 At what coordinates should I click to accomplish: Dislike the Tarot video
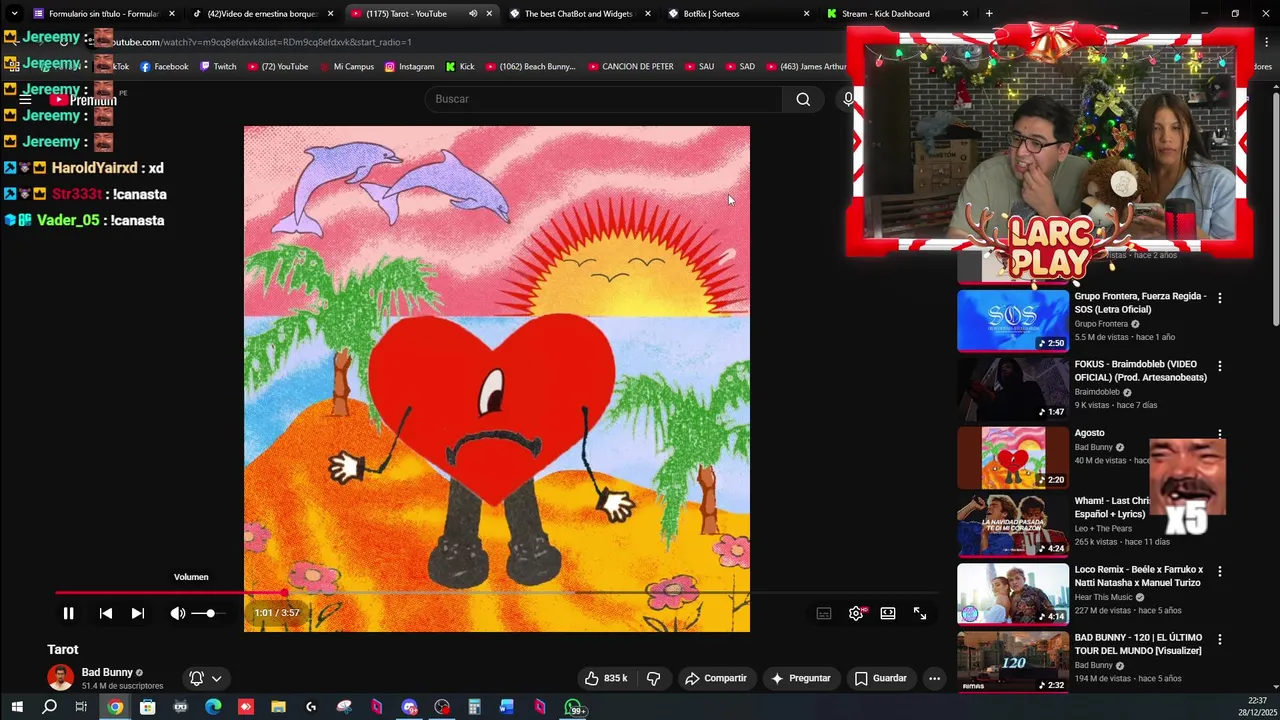(653, 678)
